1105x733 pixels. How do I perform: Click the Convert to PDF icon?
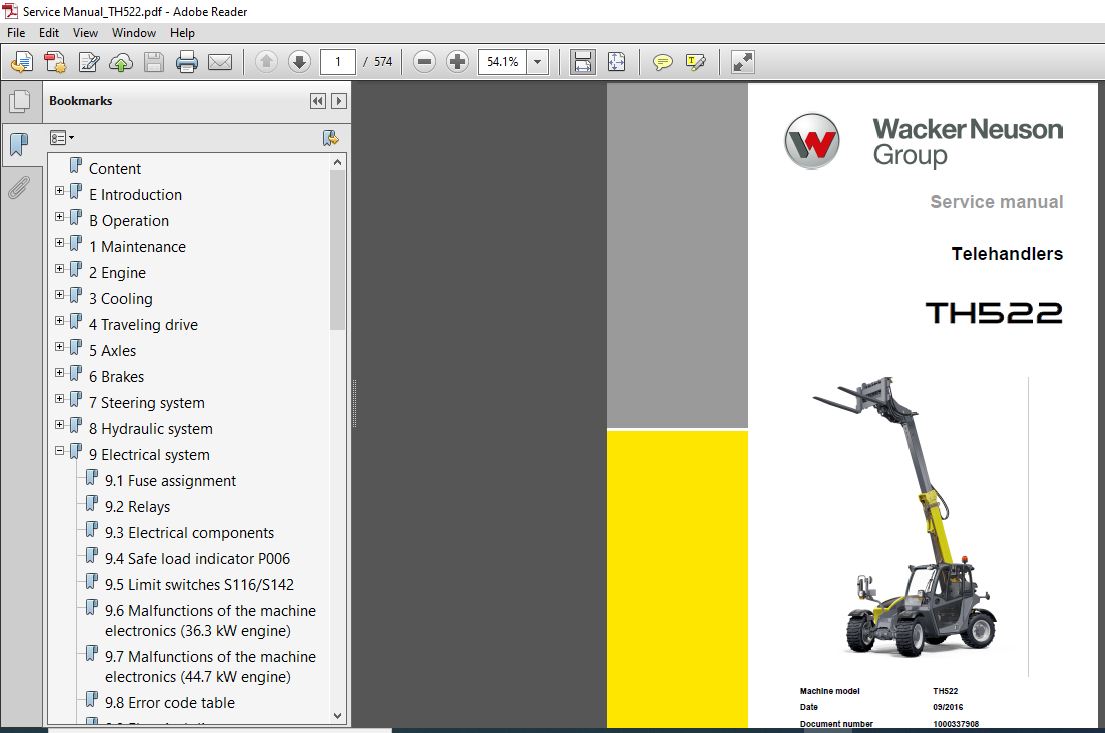click(55, 62)
